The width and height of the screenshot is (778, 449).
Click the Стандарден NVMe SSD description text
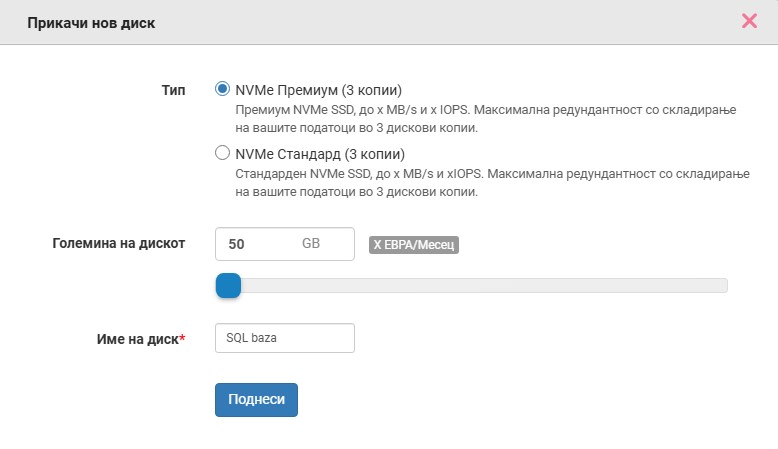pos(492,183)
